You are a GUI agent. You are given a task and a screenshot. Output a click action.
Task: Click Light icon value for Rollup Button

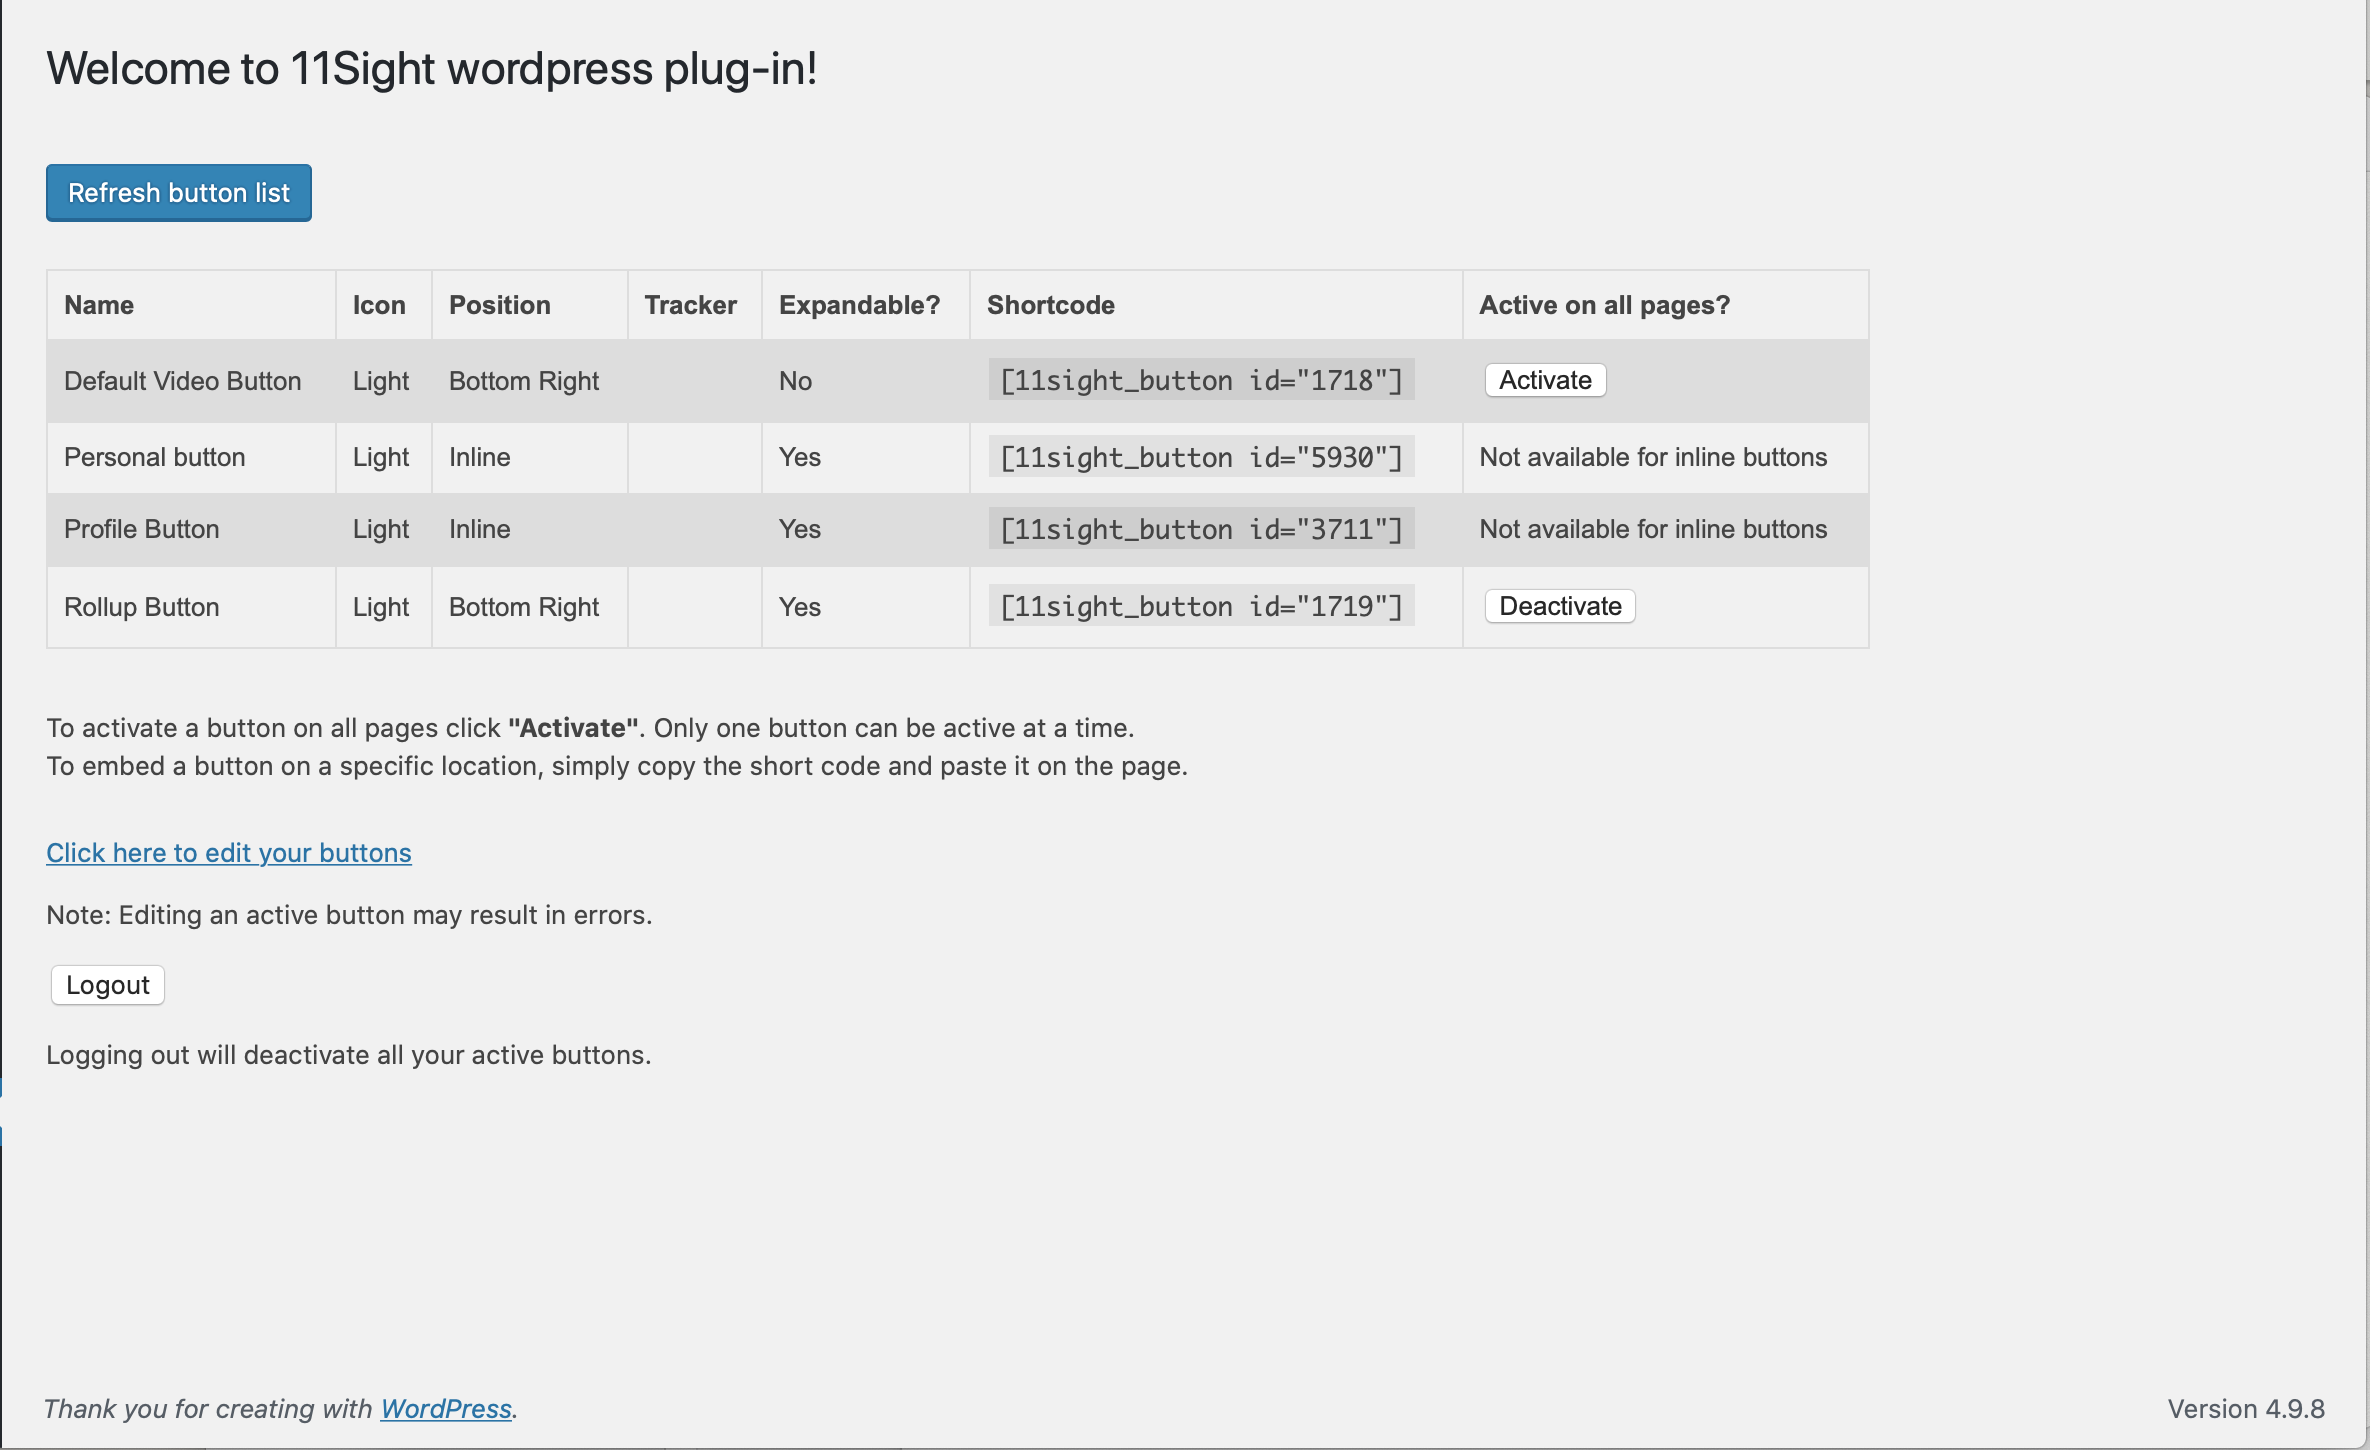click(381, 607)
